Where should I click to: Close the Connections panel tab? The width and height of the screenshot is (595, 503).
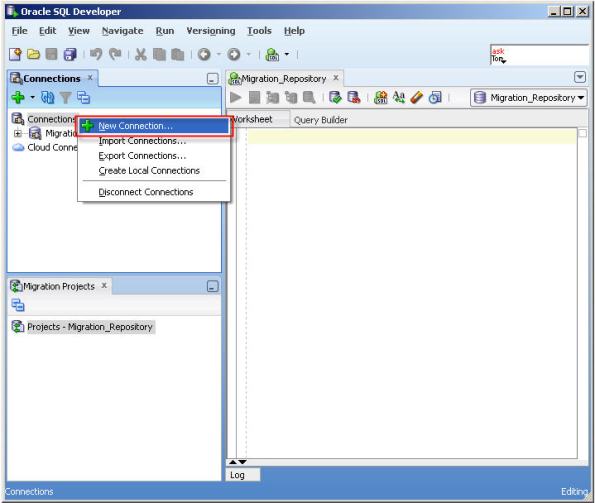point(90,77)
